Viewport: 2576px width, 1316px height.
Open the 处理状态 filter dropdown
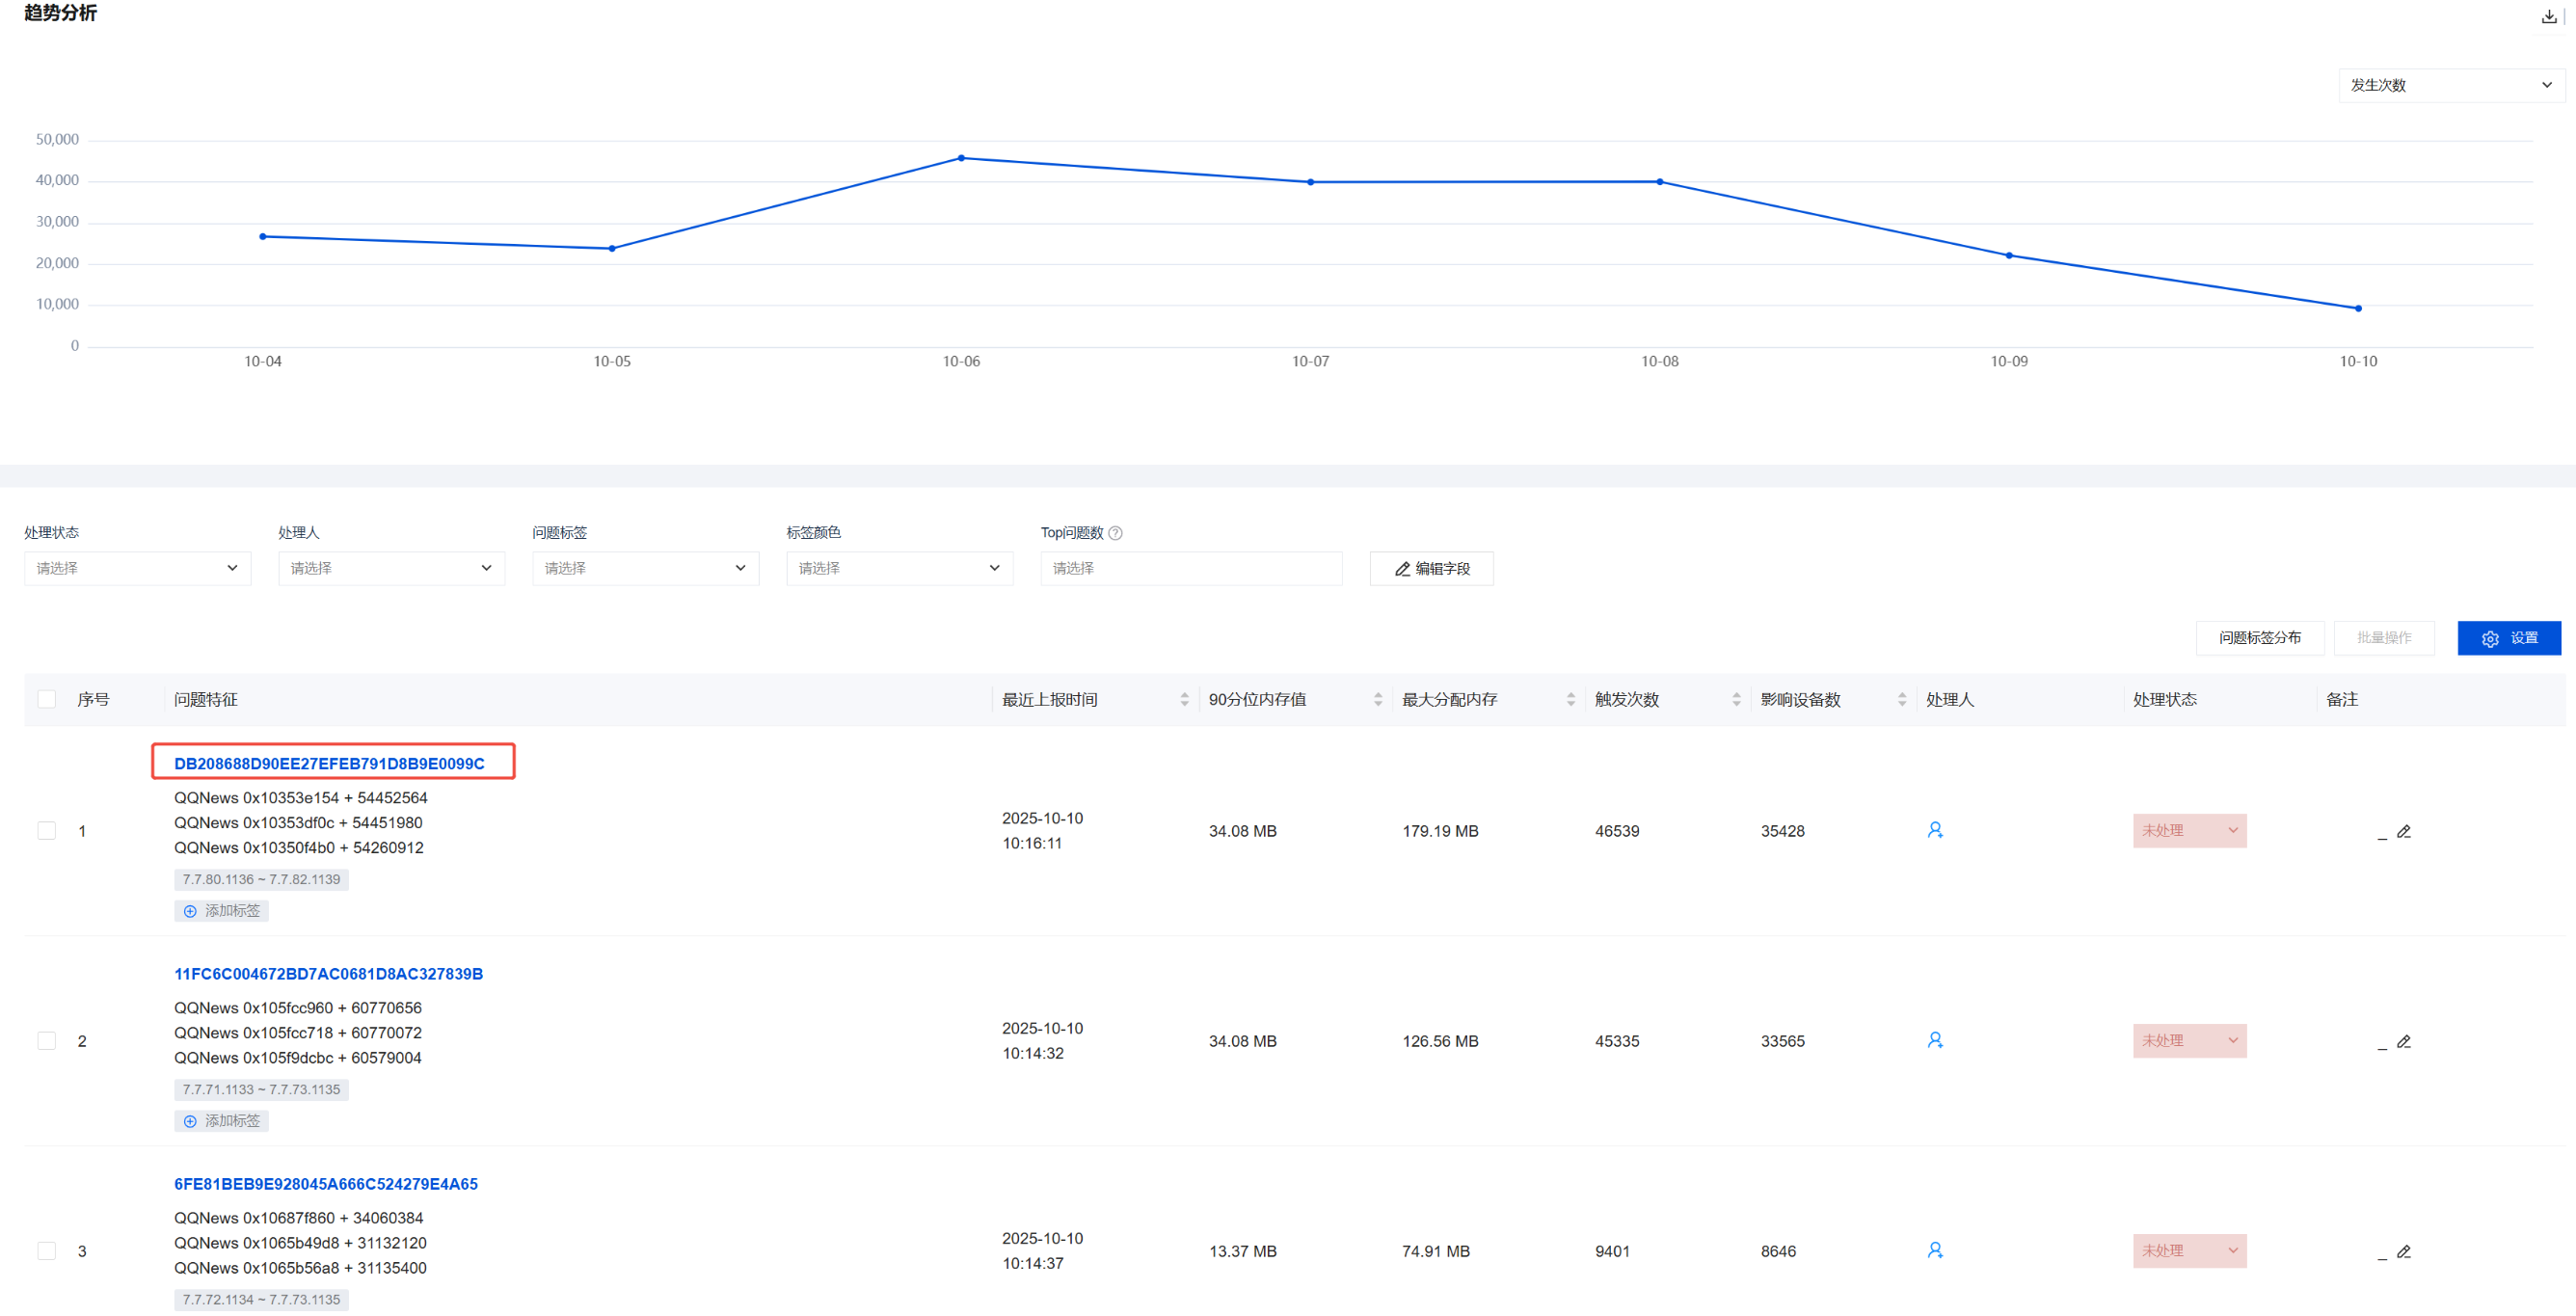[137, 568]
